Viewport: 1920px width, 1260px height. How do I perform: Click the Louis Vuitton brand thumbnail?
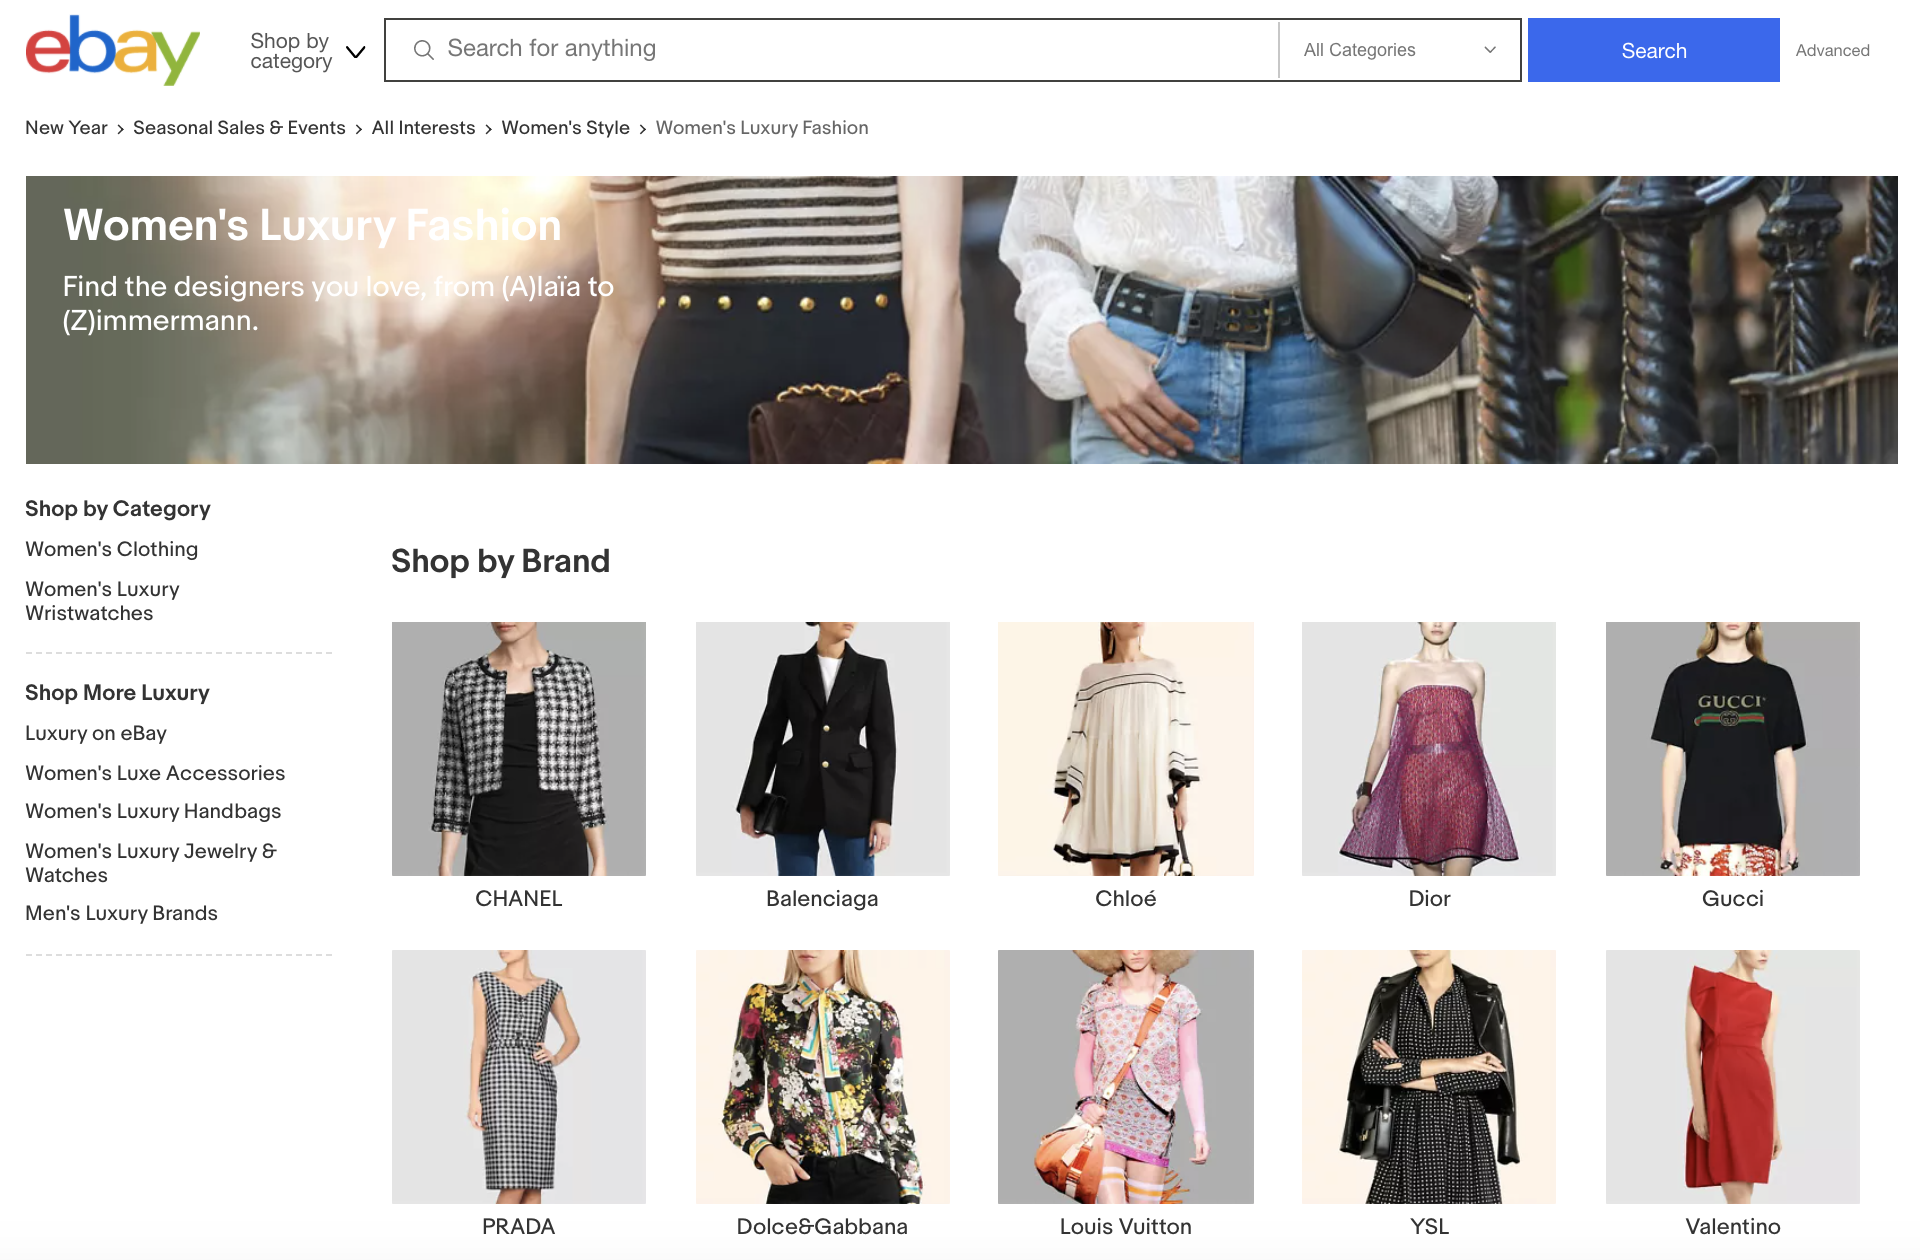[1124, 1074]
